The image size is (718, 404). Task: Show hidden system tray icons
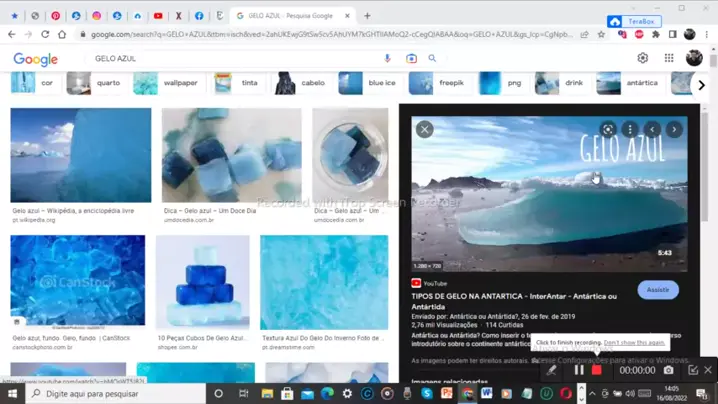click(x=592, y=393)
